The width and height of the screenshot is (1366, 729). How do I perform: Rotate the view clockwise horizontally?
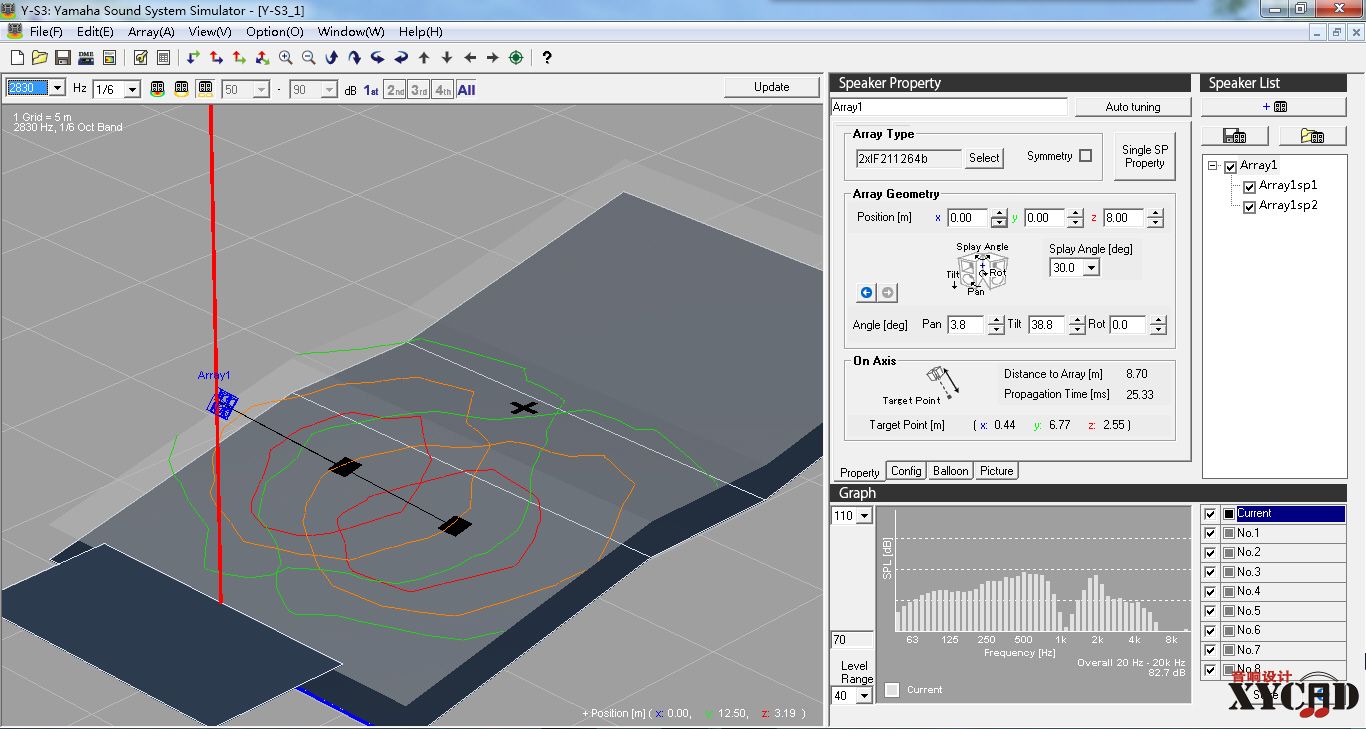[401, 58]
